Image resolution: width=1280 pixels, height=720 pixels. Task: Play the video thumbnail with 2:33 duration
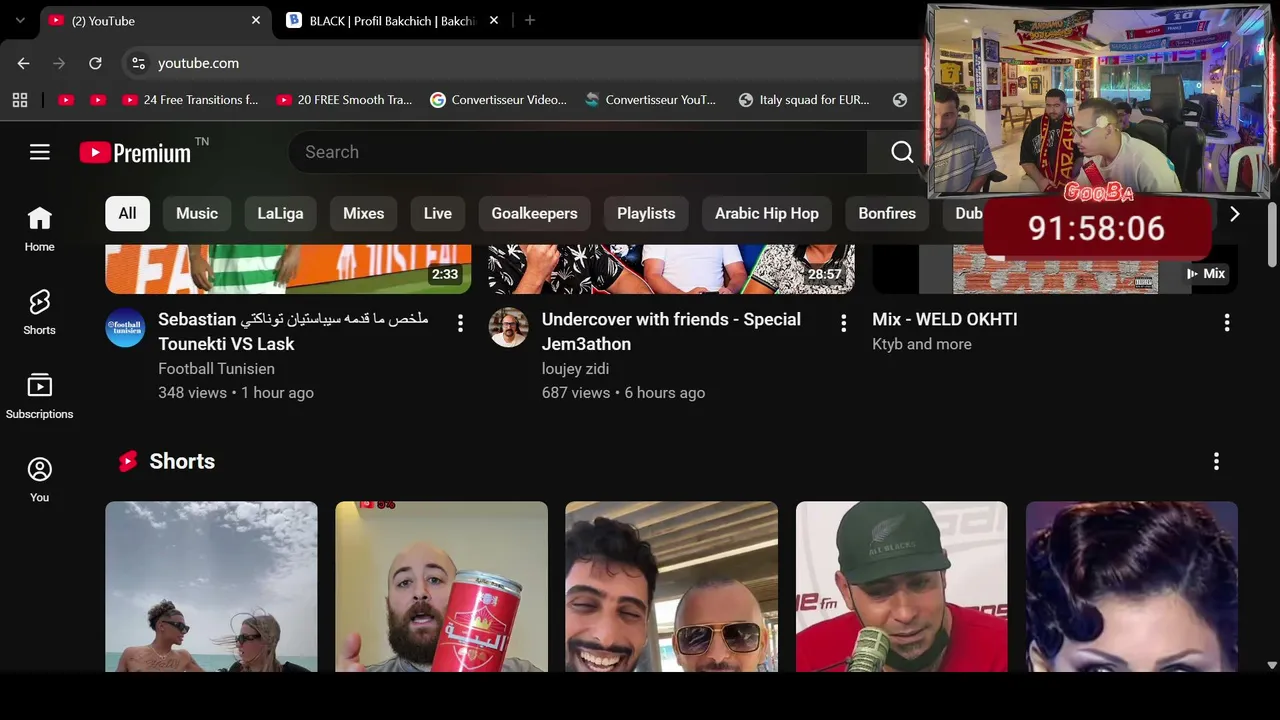[x=288, y=269]
